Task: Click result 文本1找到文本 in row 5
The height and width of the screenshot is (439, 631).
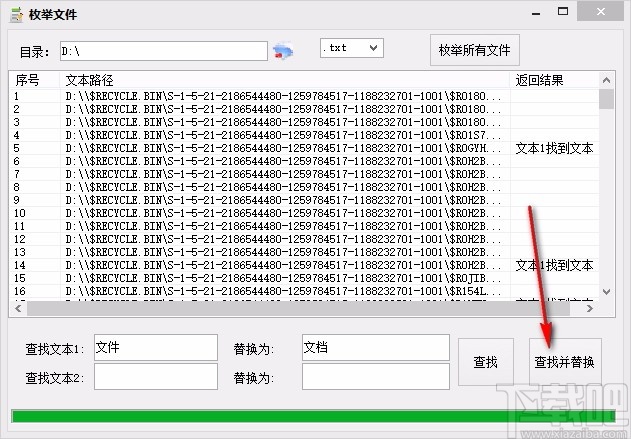Action: click(555, 148)
